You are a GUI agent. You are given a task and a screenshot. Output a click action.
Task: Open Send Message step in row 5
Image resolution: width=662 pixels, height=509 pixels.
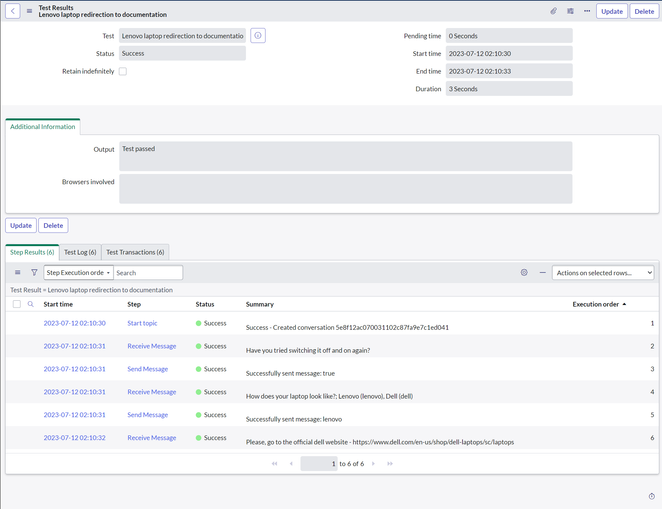pyautogui.click(x=148, y=415)
